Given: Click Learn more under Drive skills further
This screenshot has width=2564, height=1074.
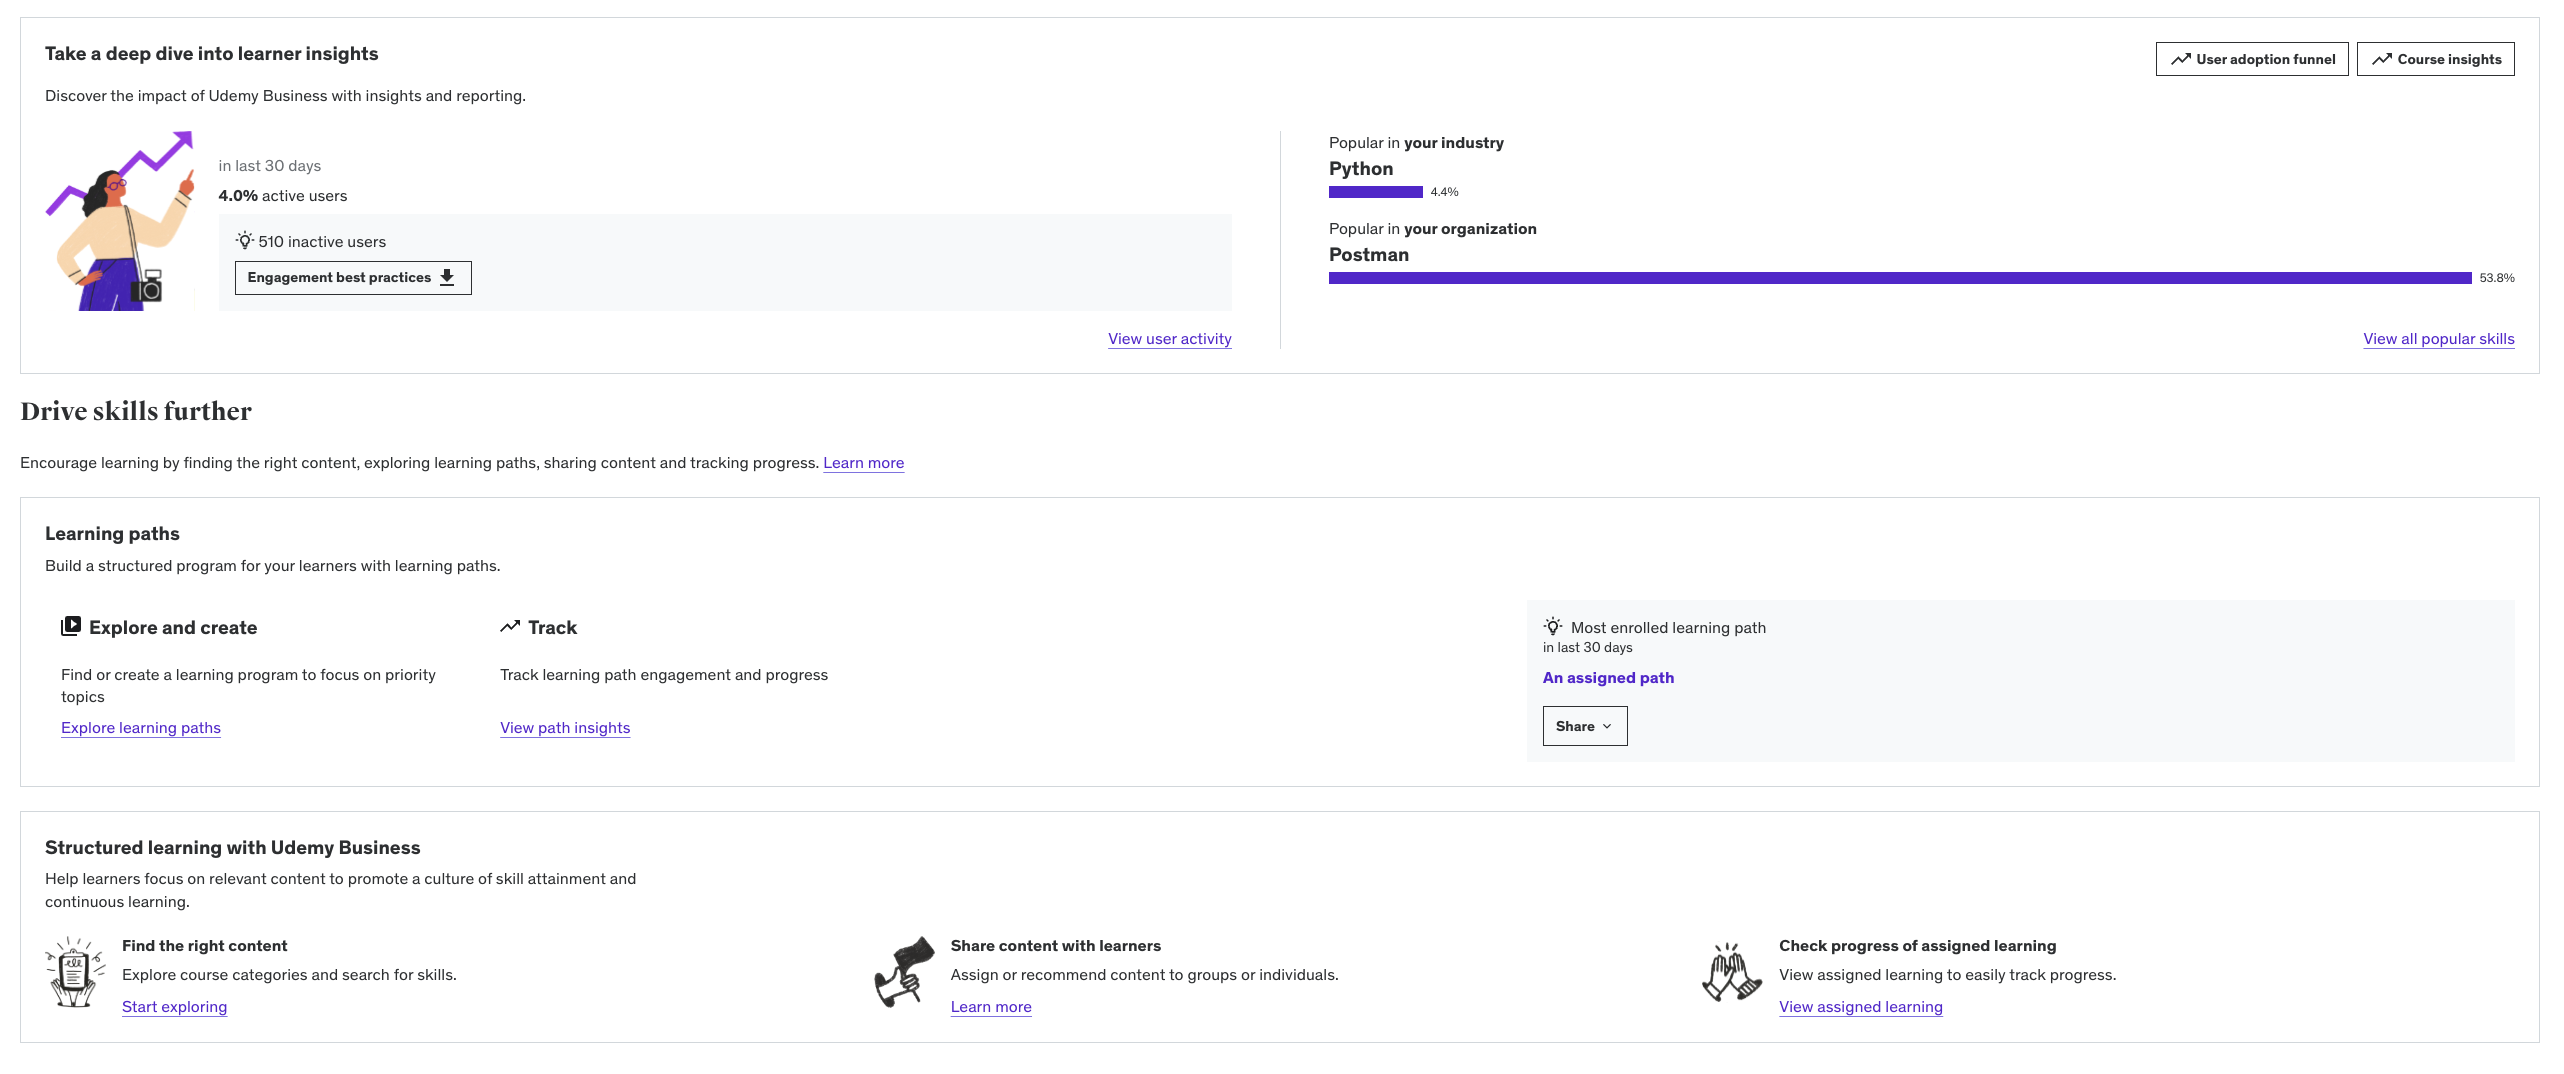Looking at the screenshot, I should [863, 463].
